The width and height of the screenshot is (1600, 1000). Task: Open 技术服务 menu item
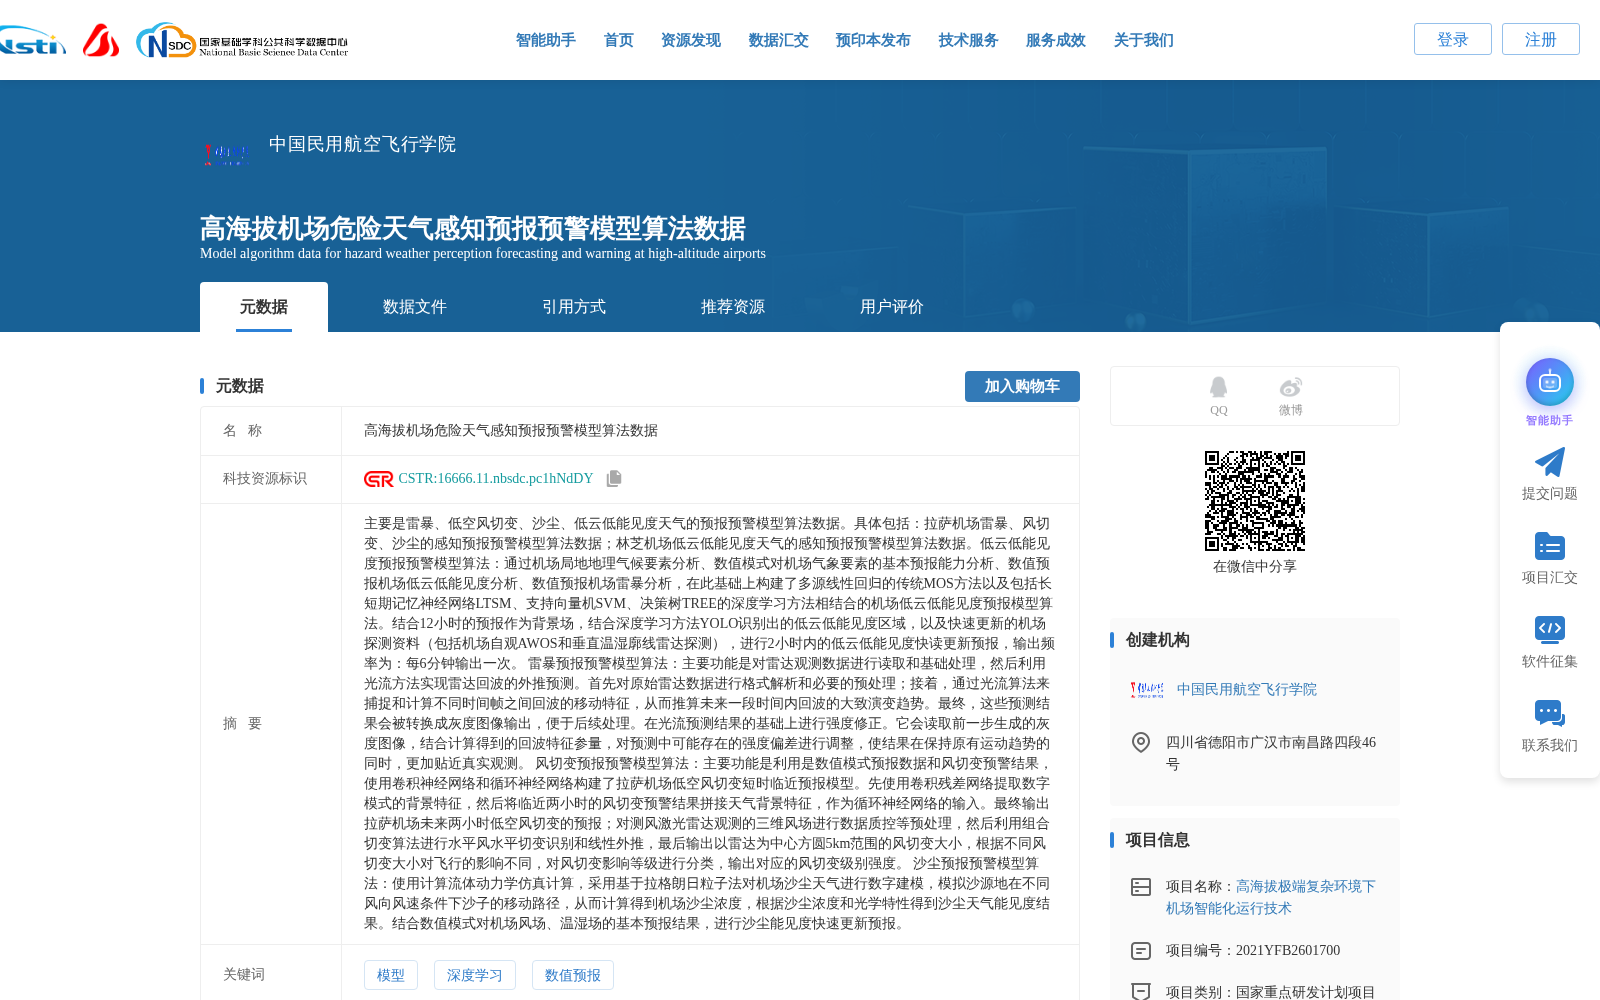969,40
